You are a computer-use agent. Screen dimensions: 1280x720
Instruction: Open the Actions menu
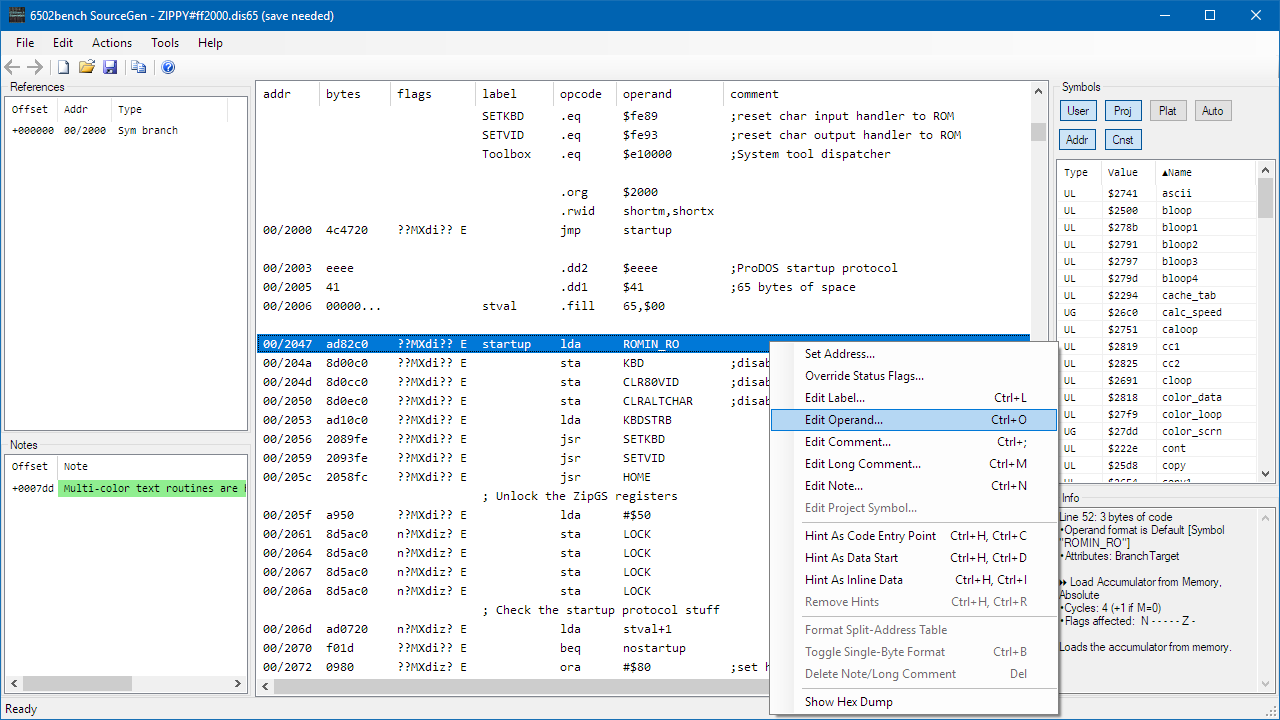(x=111, y=42)
